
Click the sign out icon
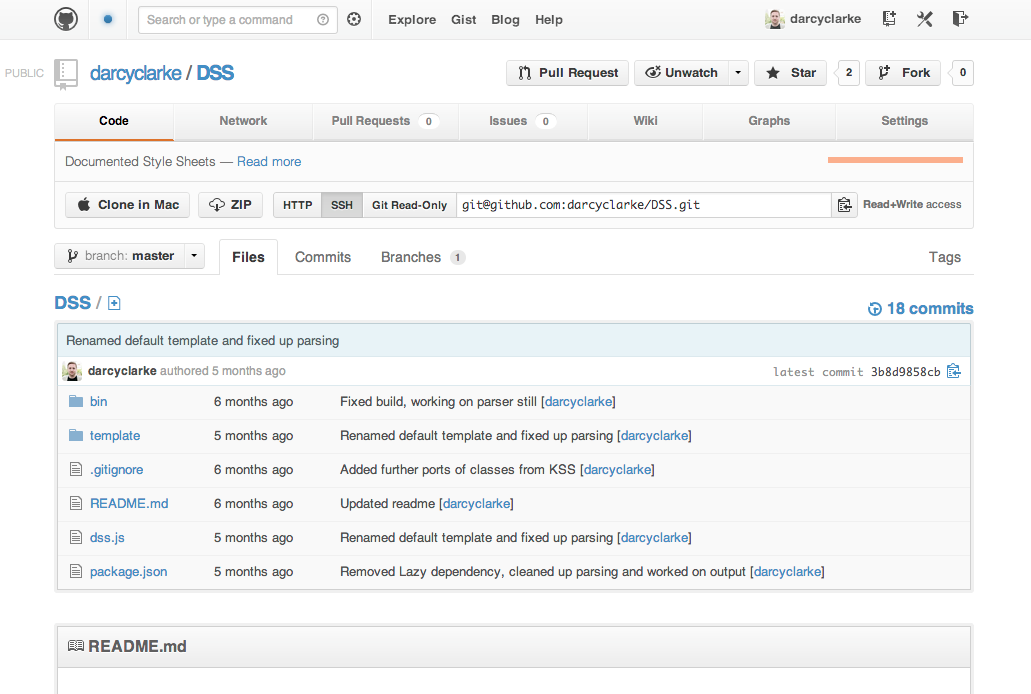(x=960, y=19)
